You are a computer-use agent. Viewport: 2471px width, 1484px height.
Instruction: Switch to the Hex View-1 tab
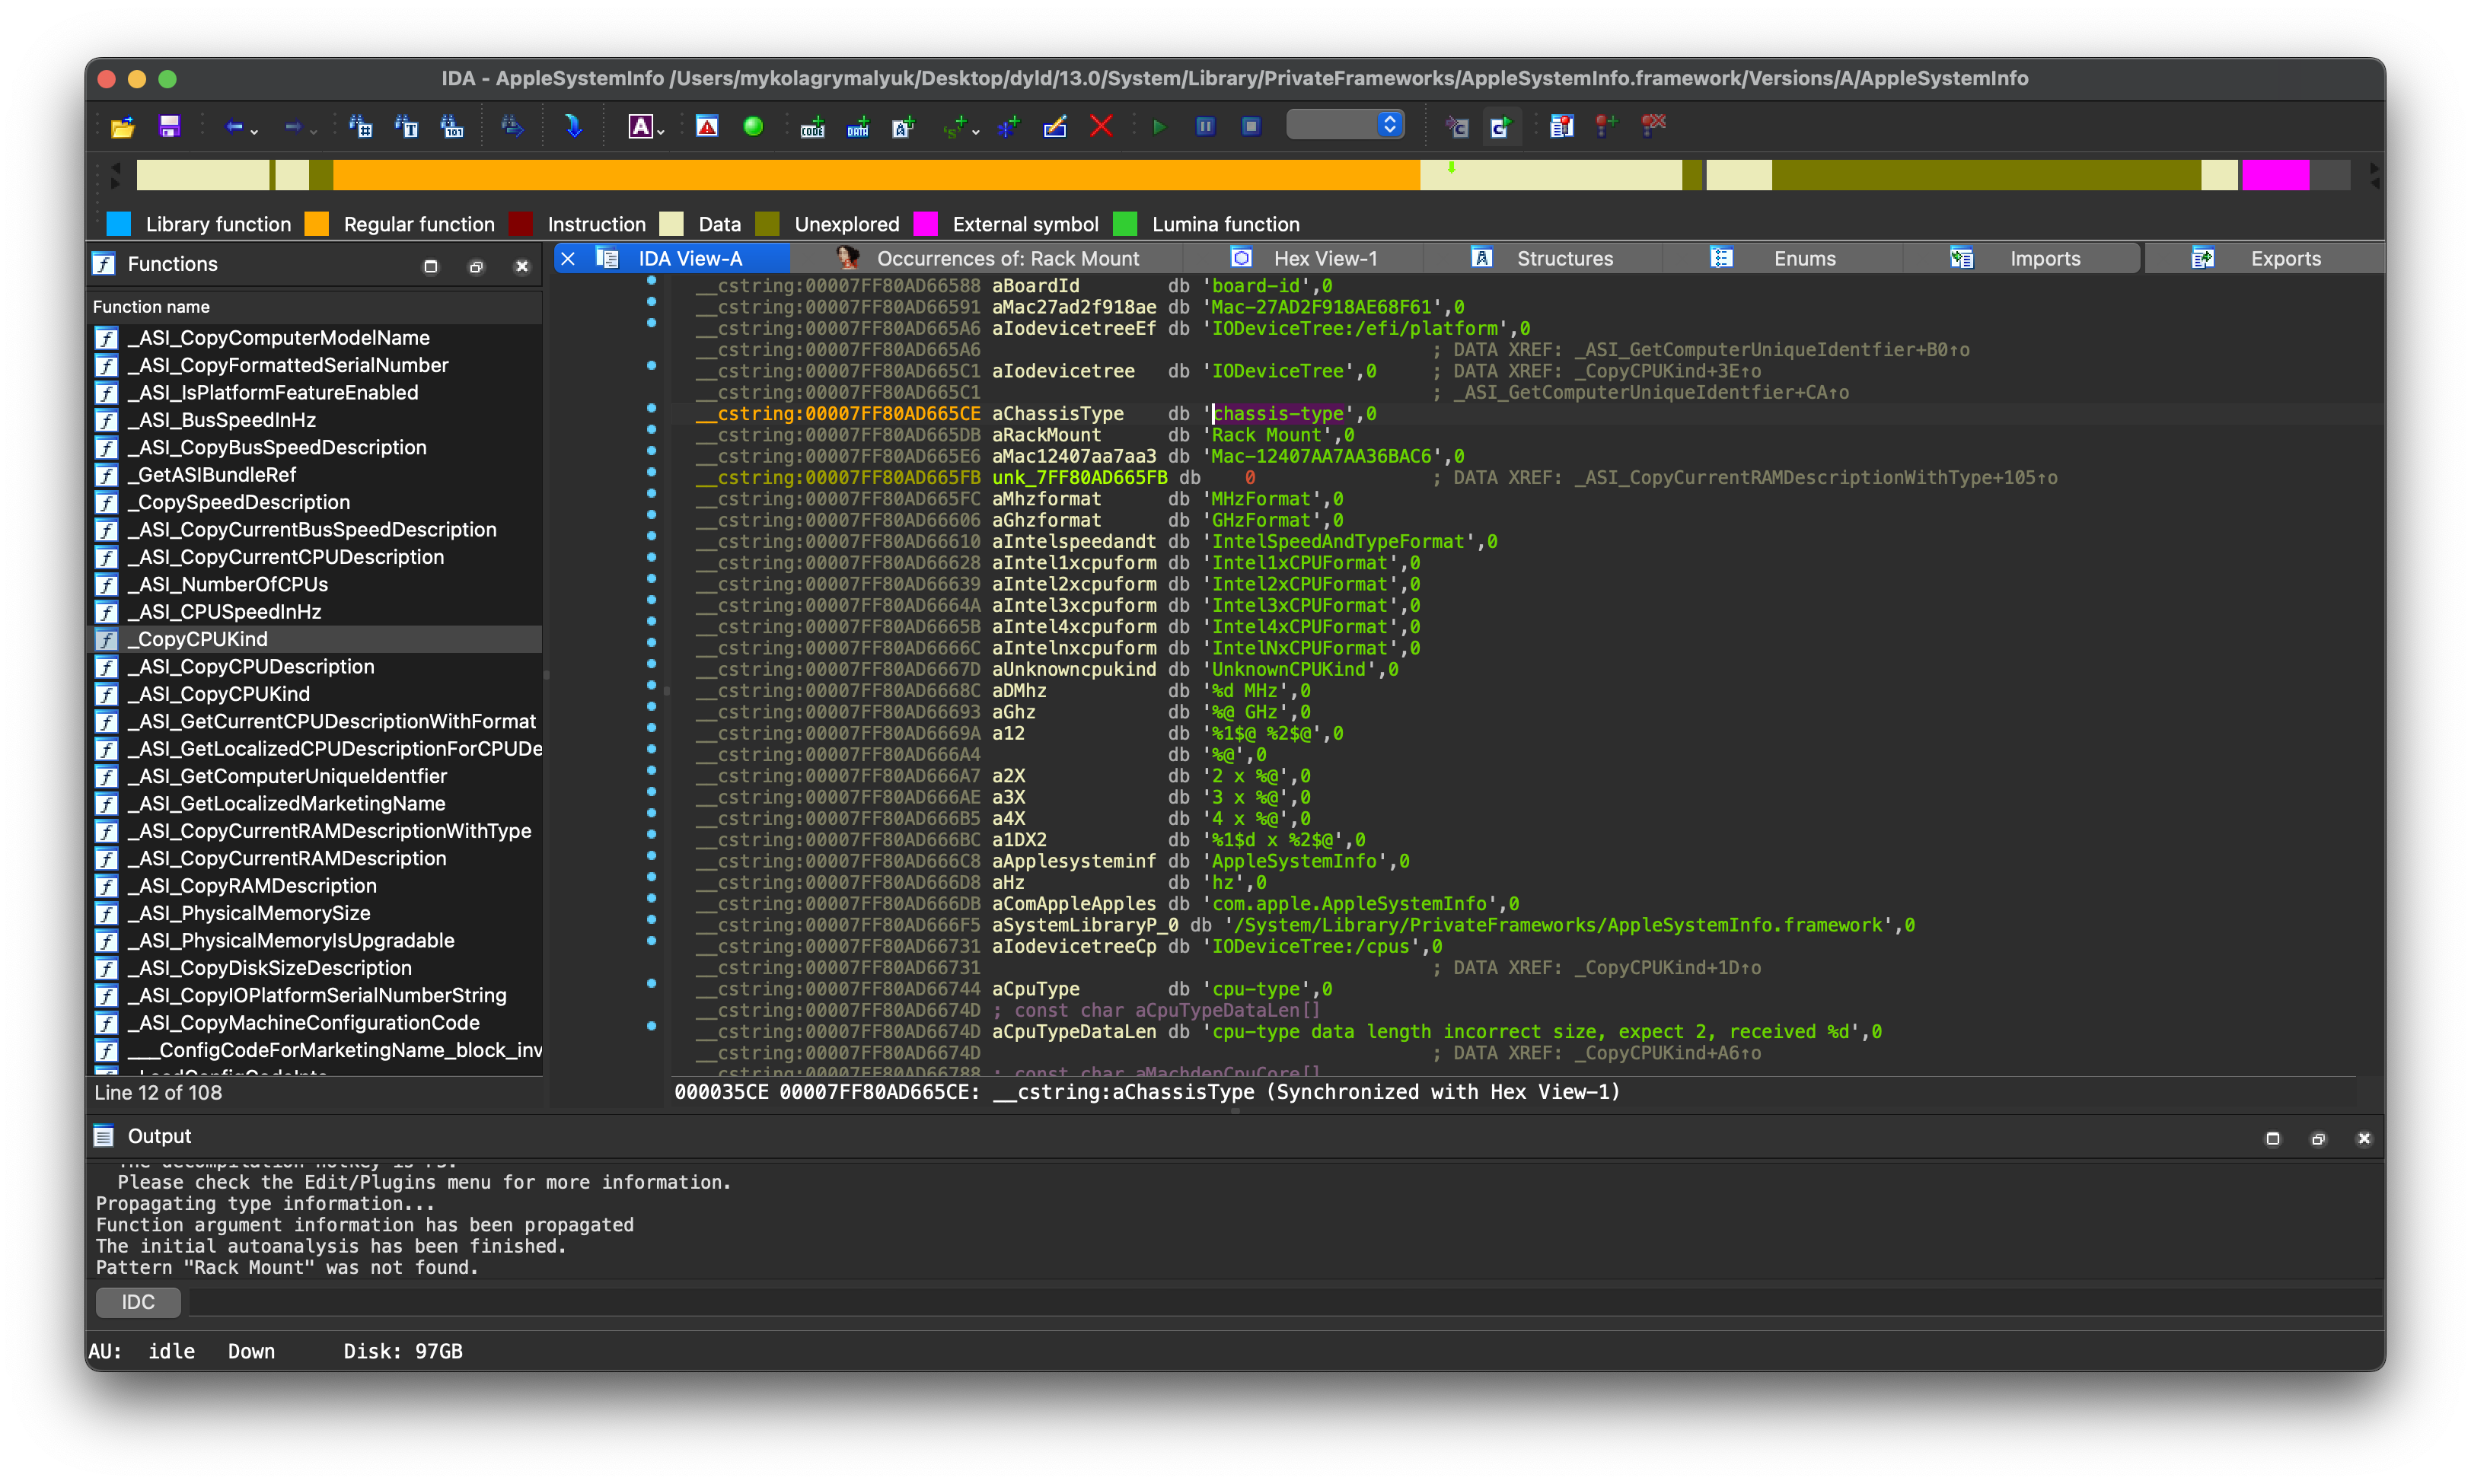click(x=1324, y=259)
